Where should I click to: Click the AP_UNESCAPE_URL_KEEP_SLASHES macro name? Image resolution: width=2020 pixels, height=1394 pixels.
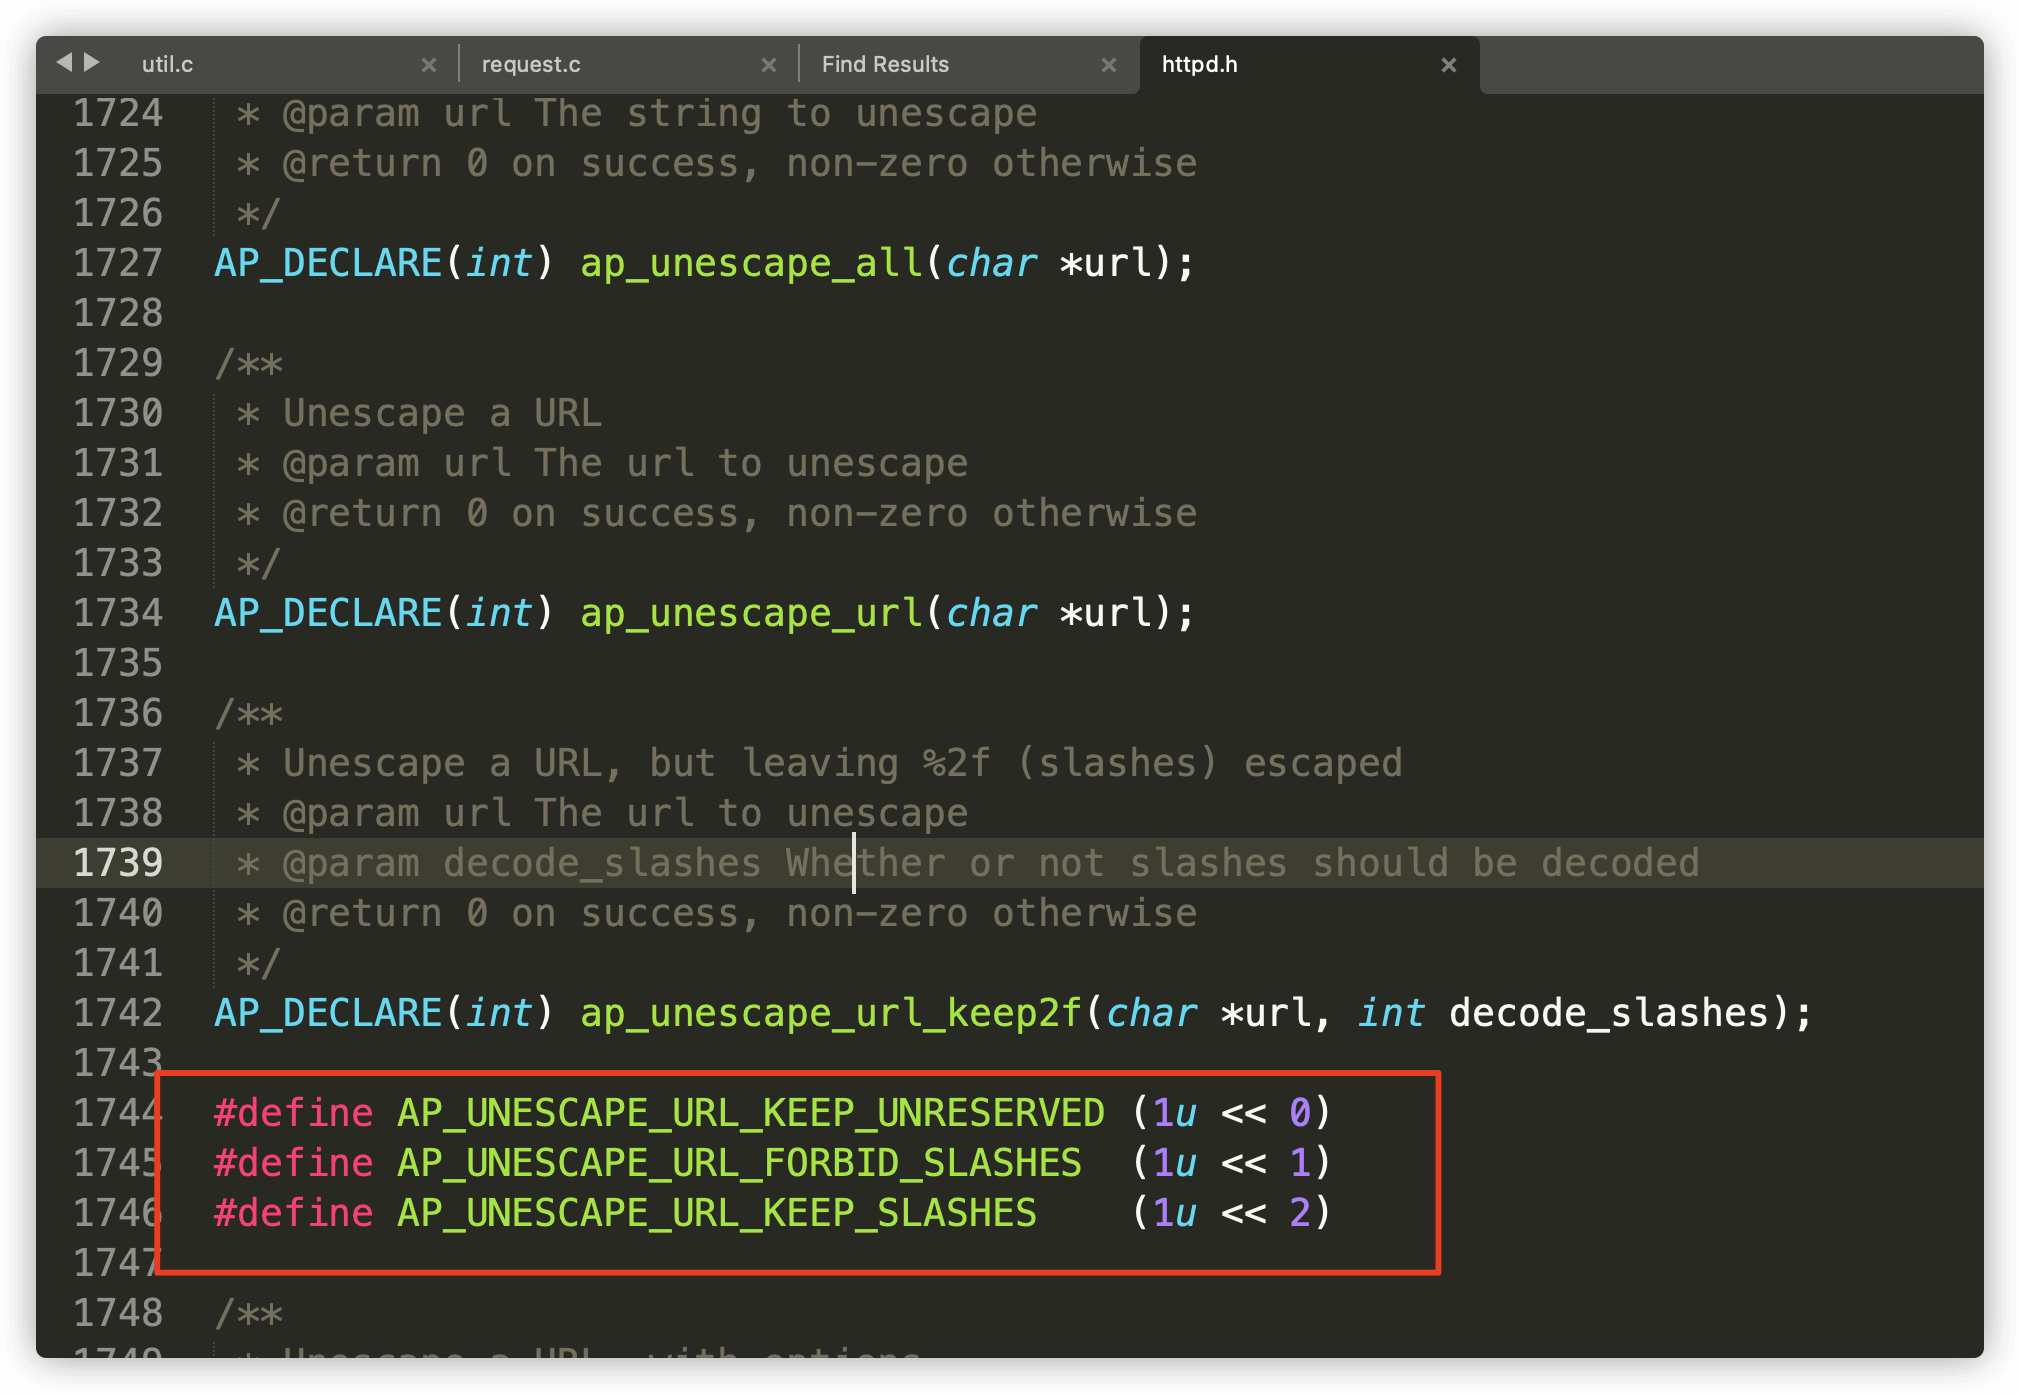[716, 1213]
